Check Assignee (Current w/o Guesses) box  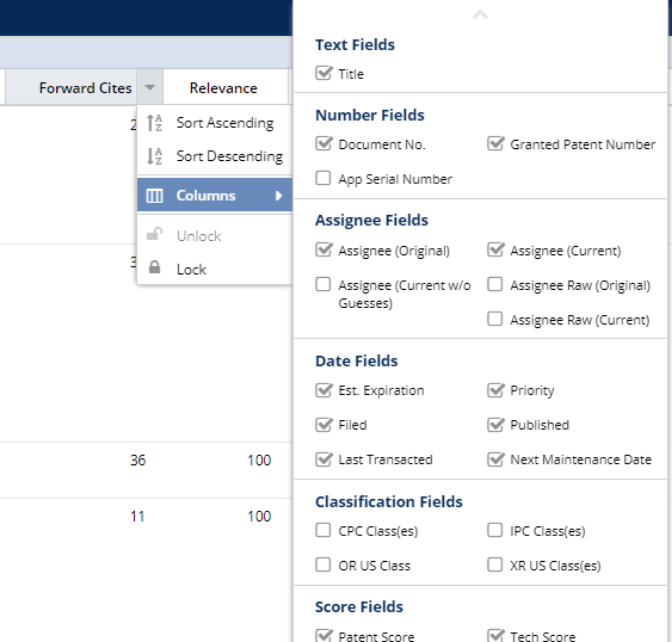(x=323, y=284)
